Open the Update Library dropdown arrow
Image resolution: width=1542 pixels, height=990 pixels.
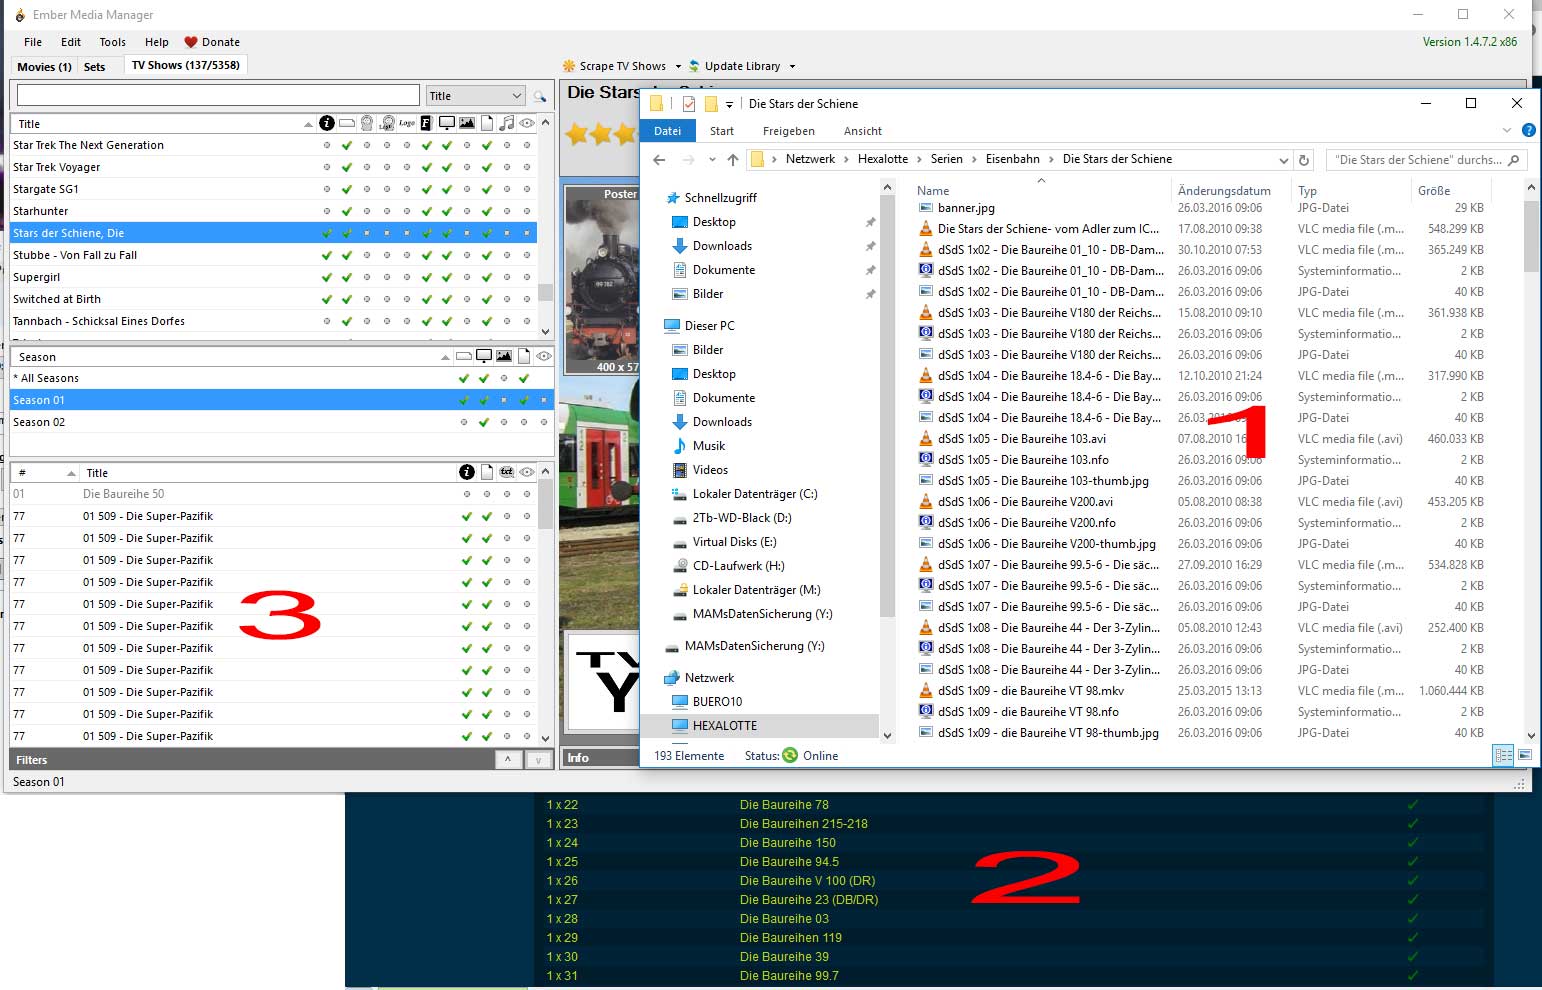tap(792, 66)
